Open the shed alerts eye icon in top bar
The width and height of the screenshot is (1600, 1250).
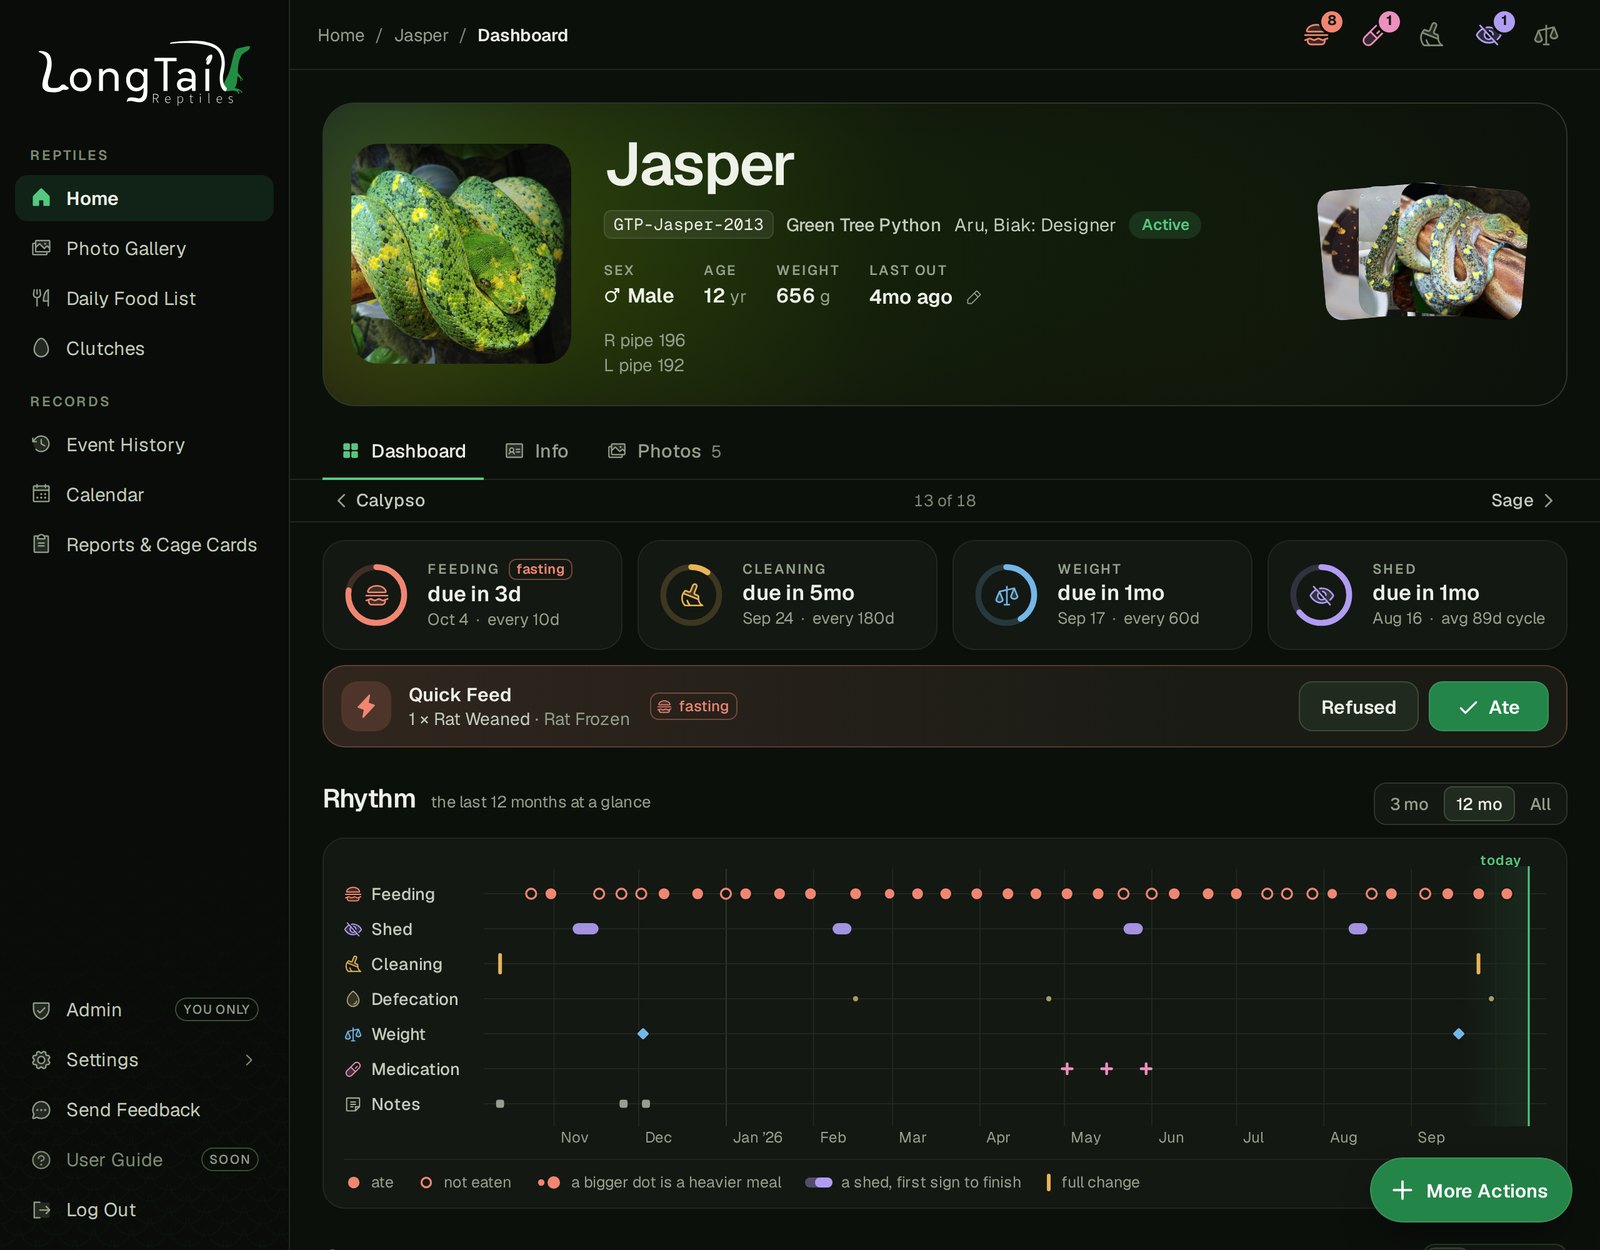pyautogui.click(x=1489, y=35)
